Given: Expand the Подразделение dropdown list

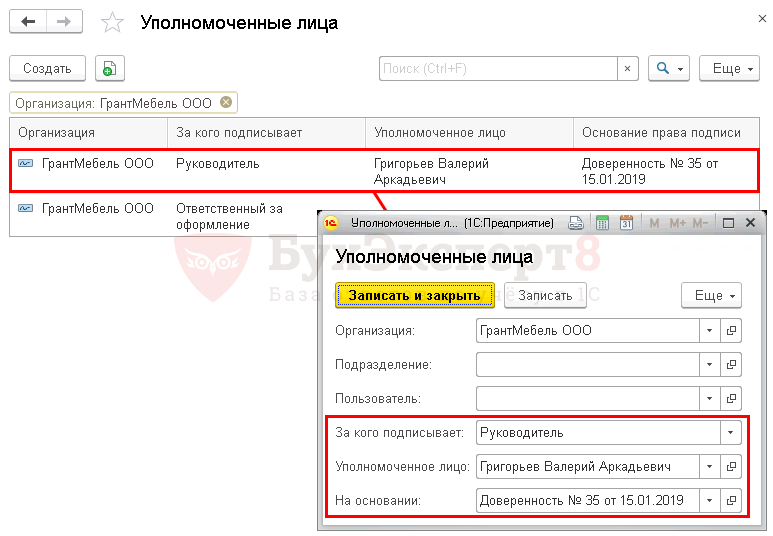Looking at the screenshot, I should [x=709, y=364].
